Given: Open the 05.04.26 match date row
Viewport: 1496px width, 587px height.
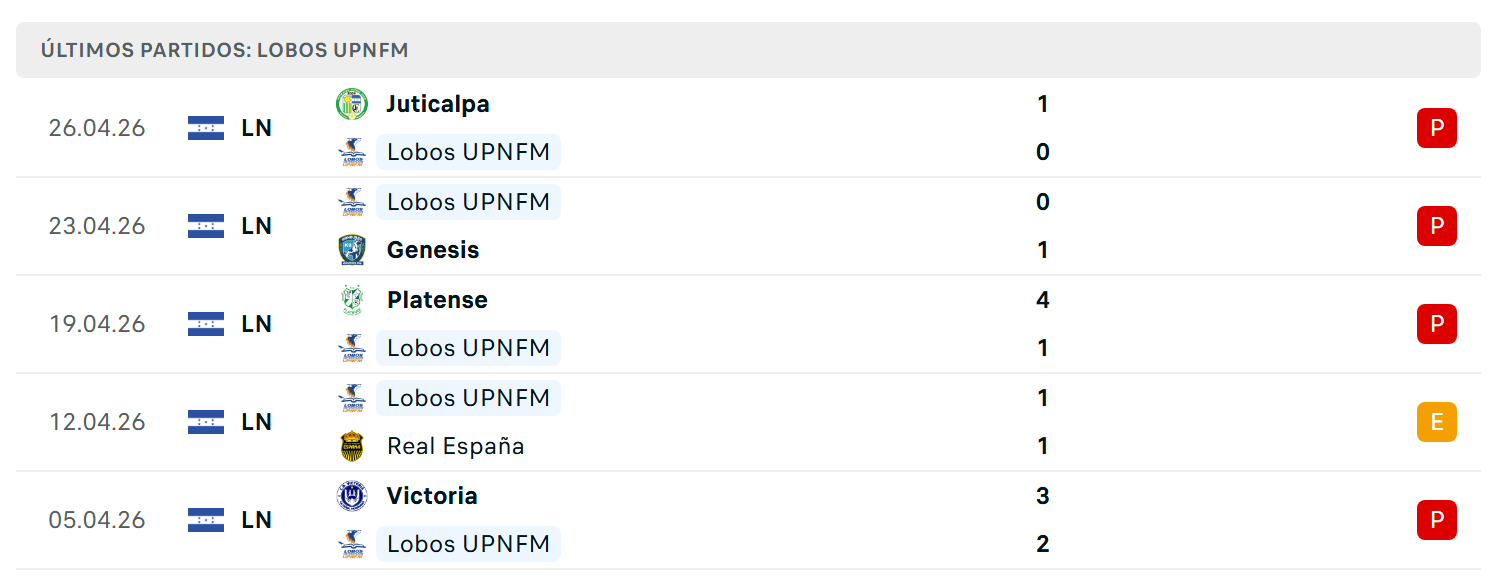Looking at the screenshot, I should click(748, 520).
